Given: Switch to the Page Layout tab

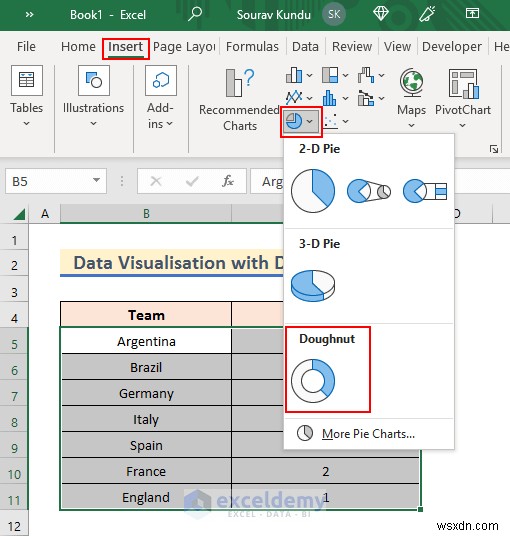Looking at the screenshot, I should pos(184,46).
